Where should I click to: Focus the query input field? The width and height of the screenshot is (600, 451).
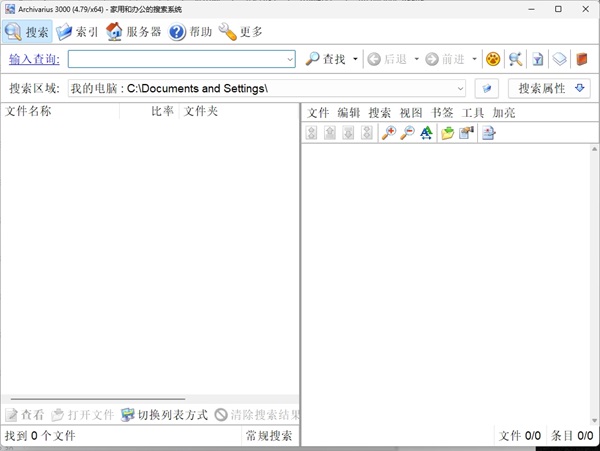(x=177, y=59)
